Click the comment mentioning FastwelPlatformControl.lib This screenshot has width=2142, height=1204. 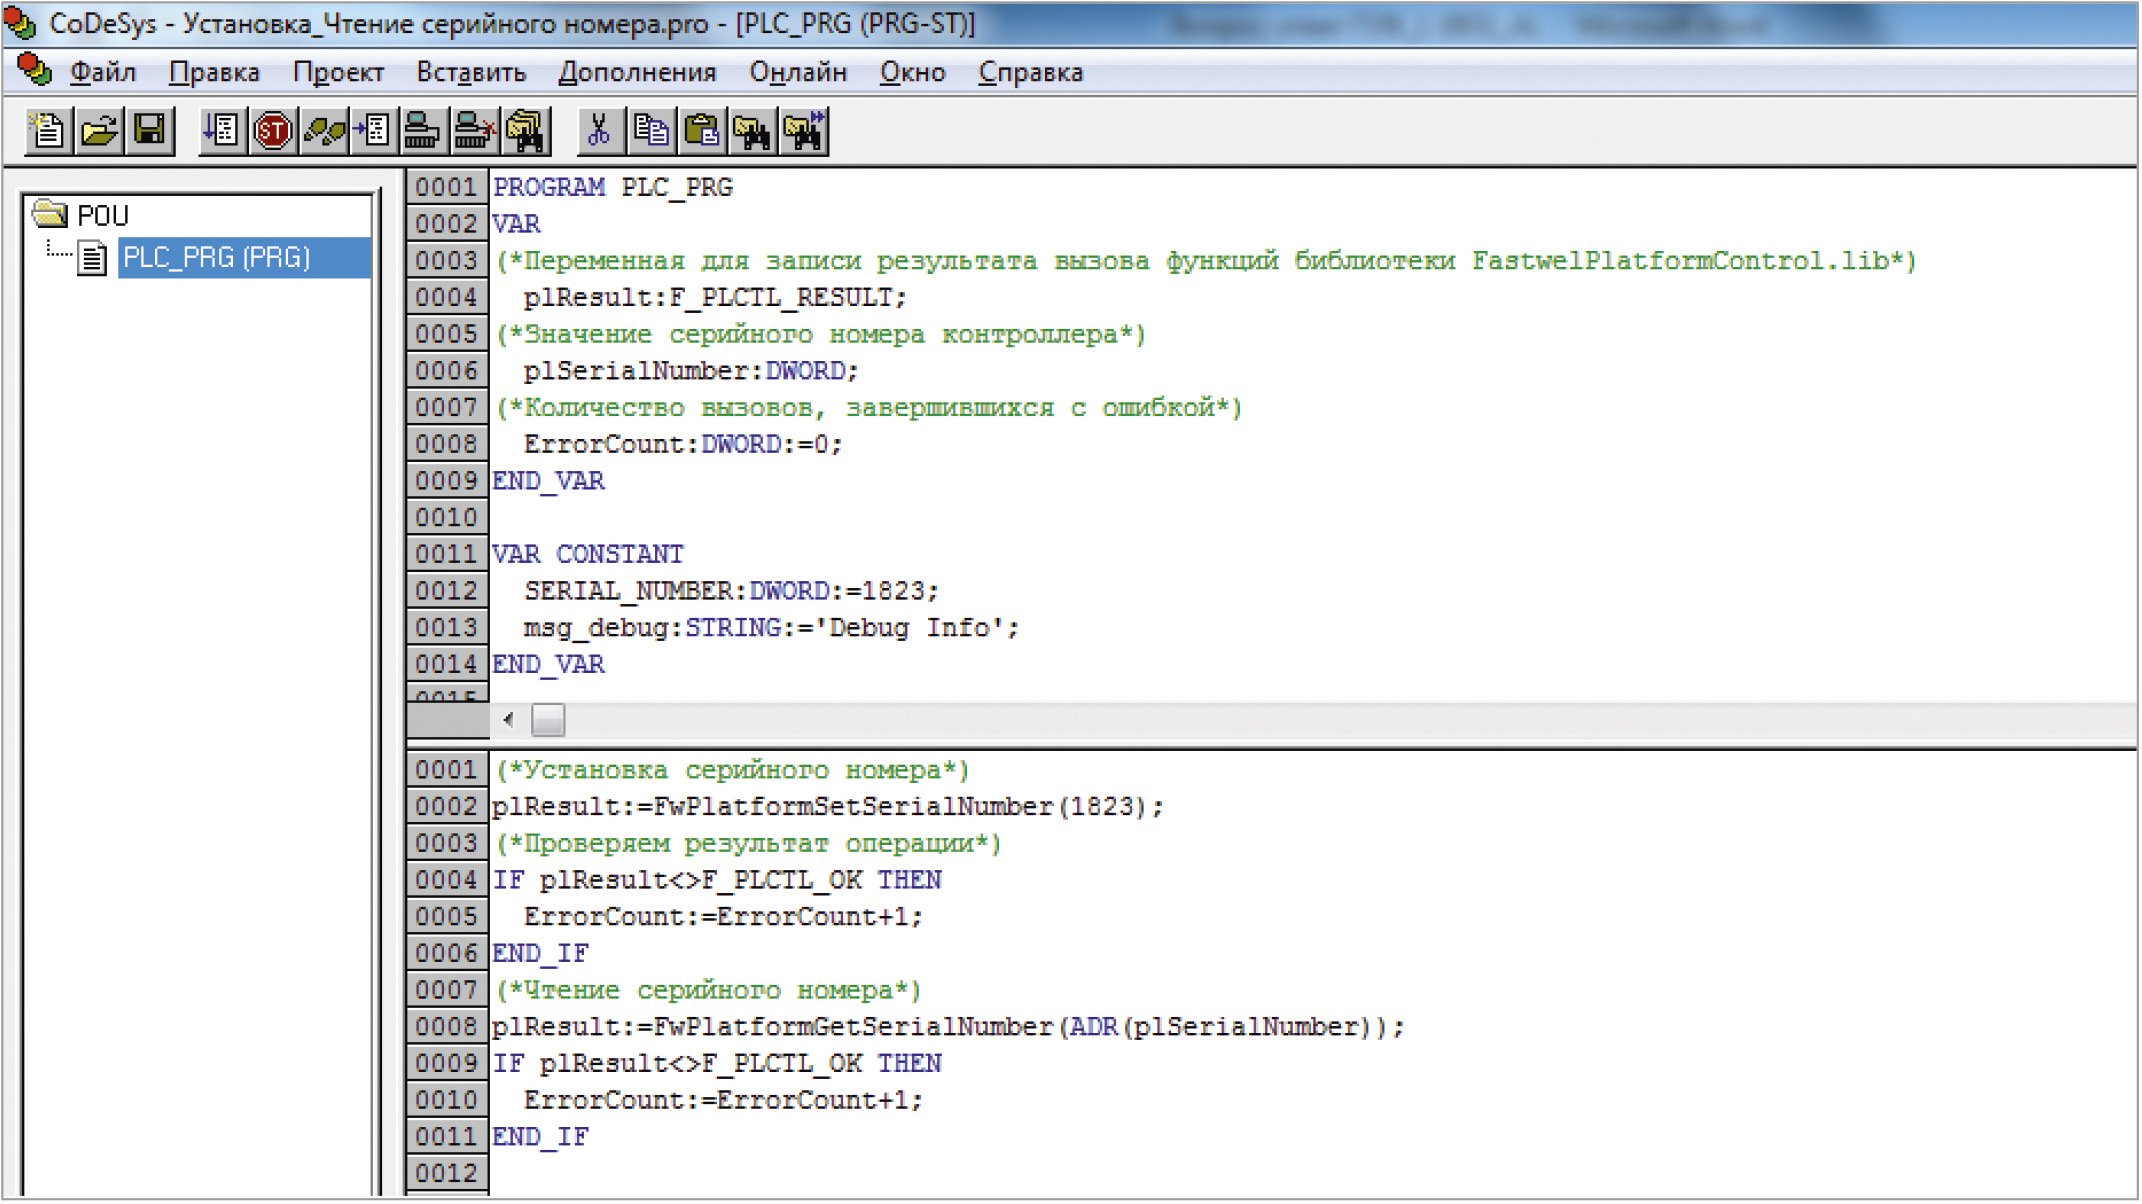1206,261
